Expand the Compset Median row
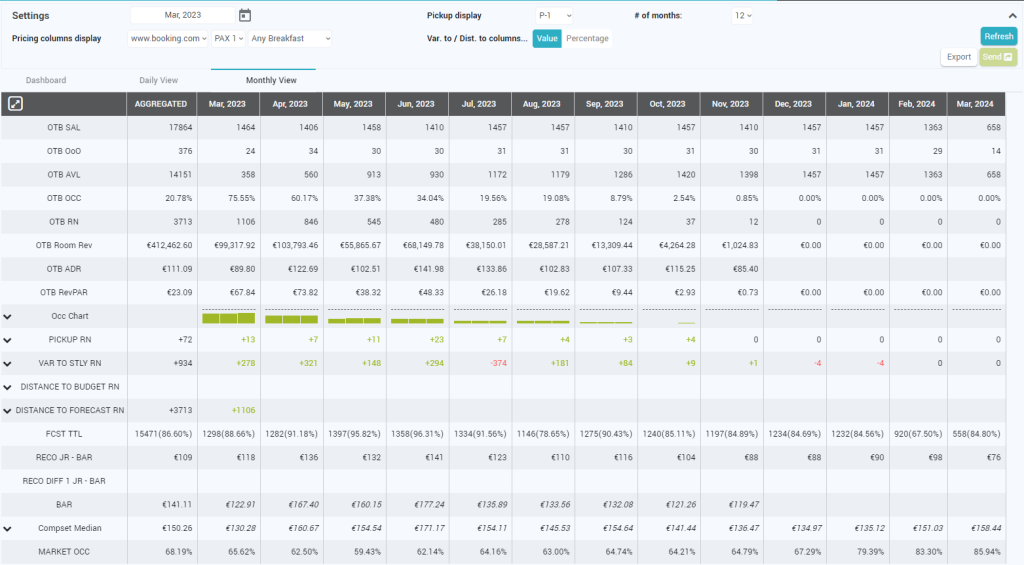 (7, 528)
